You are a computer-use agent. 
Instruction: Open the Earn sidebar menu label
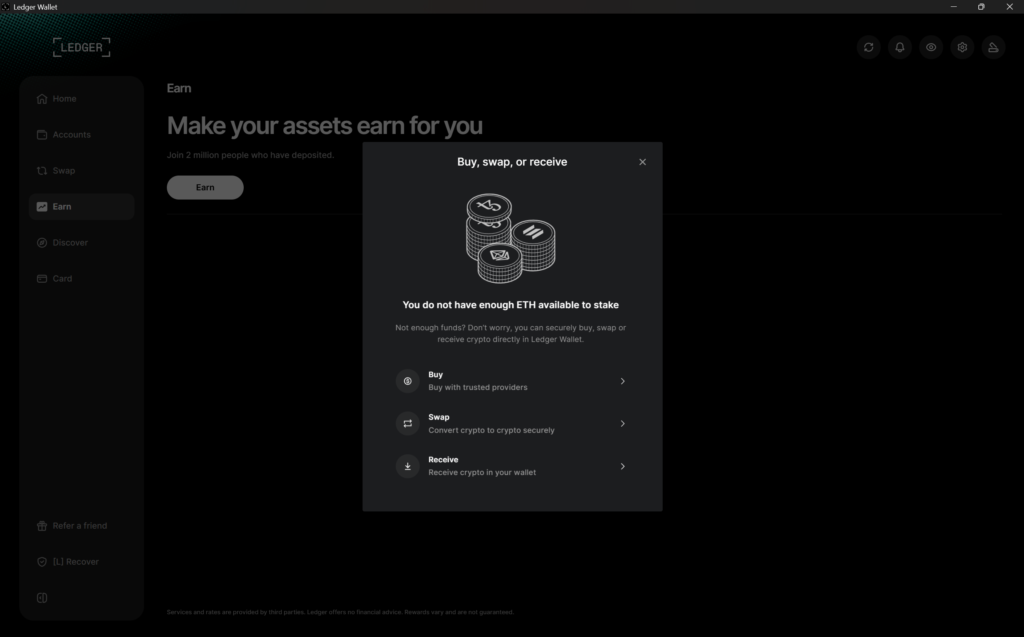[62, 206]
